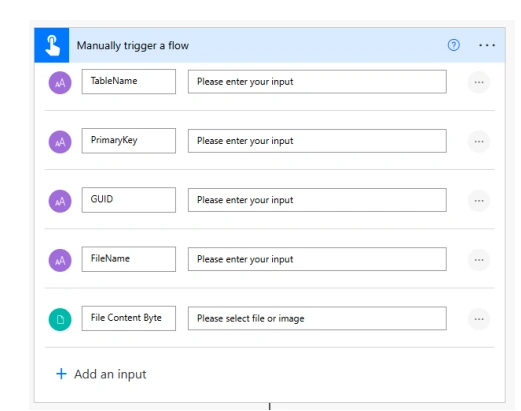Click the FileName description input box
This screenshot has height=411, width=521.
pos(317,259)
